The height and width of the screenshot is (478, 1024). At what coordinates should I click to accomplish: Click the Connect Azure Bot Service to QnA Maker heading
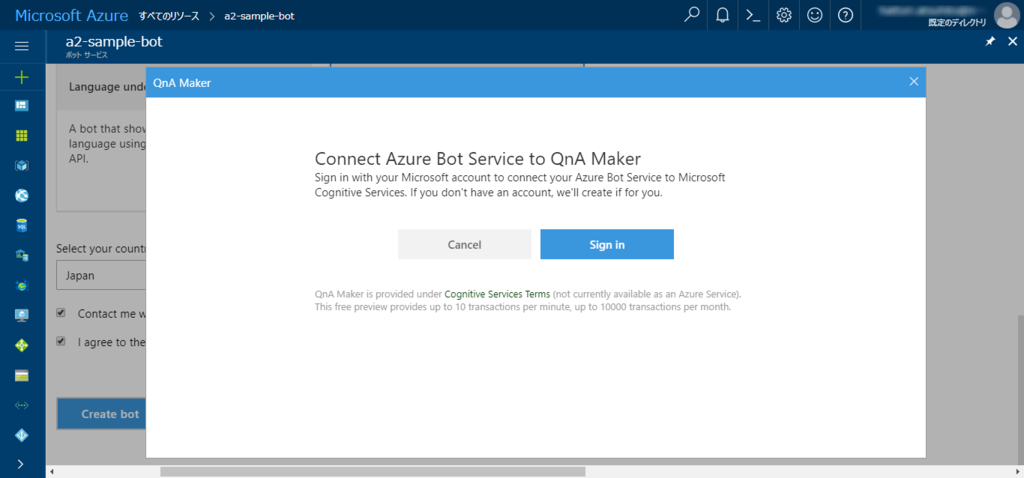point(478,159)
